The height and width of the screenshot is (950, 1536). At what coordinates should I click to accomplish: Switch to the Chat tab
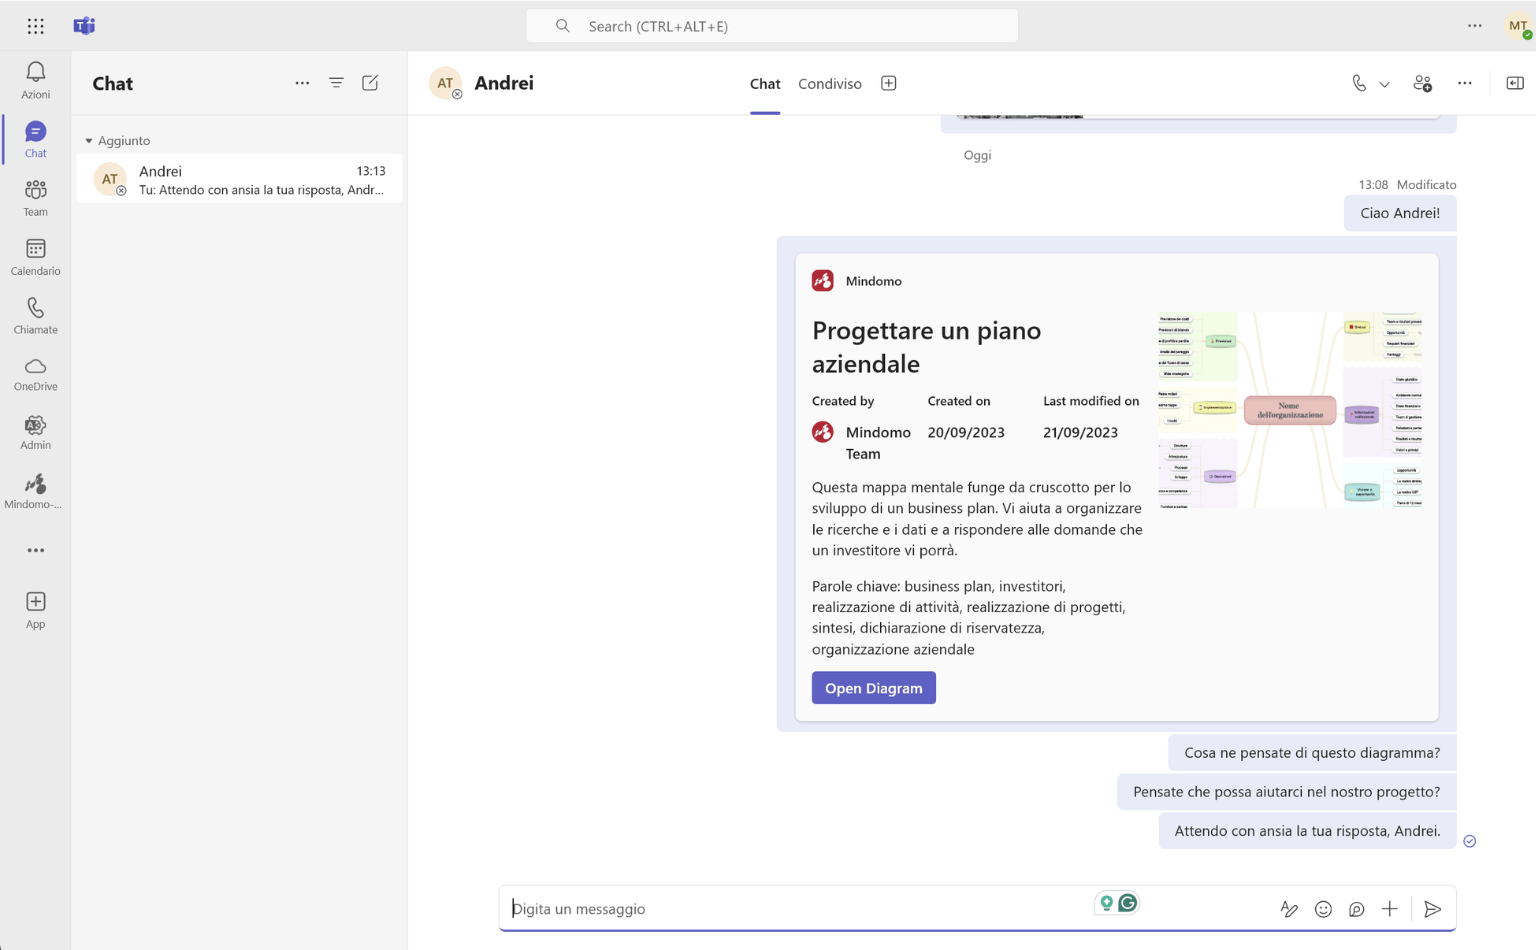[765, 84]
